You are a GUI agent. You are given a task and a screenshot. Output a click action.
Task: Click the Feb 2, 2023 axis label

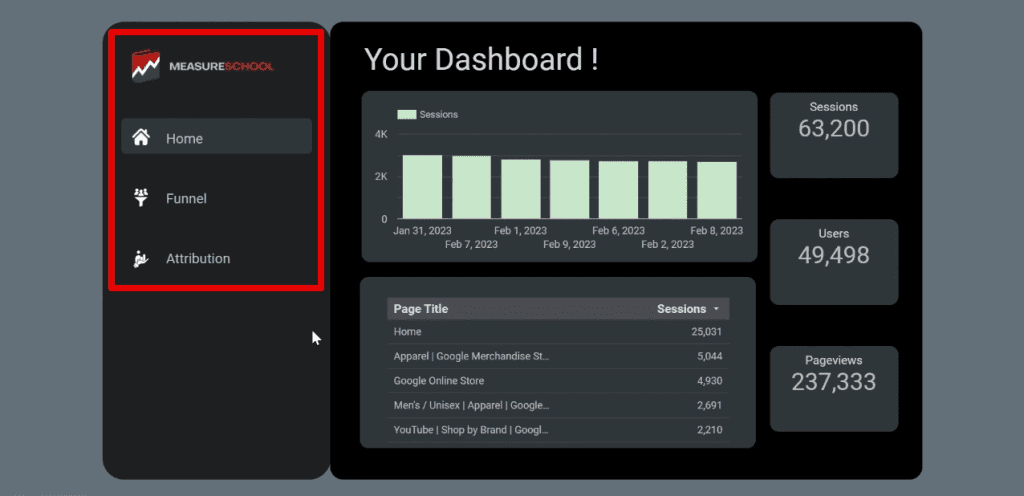[667, 244]
